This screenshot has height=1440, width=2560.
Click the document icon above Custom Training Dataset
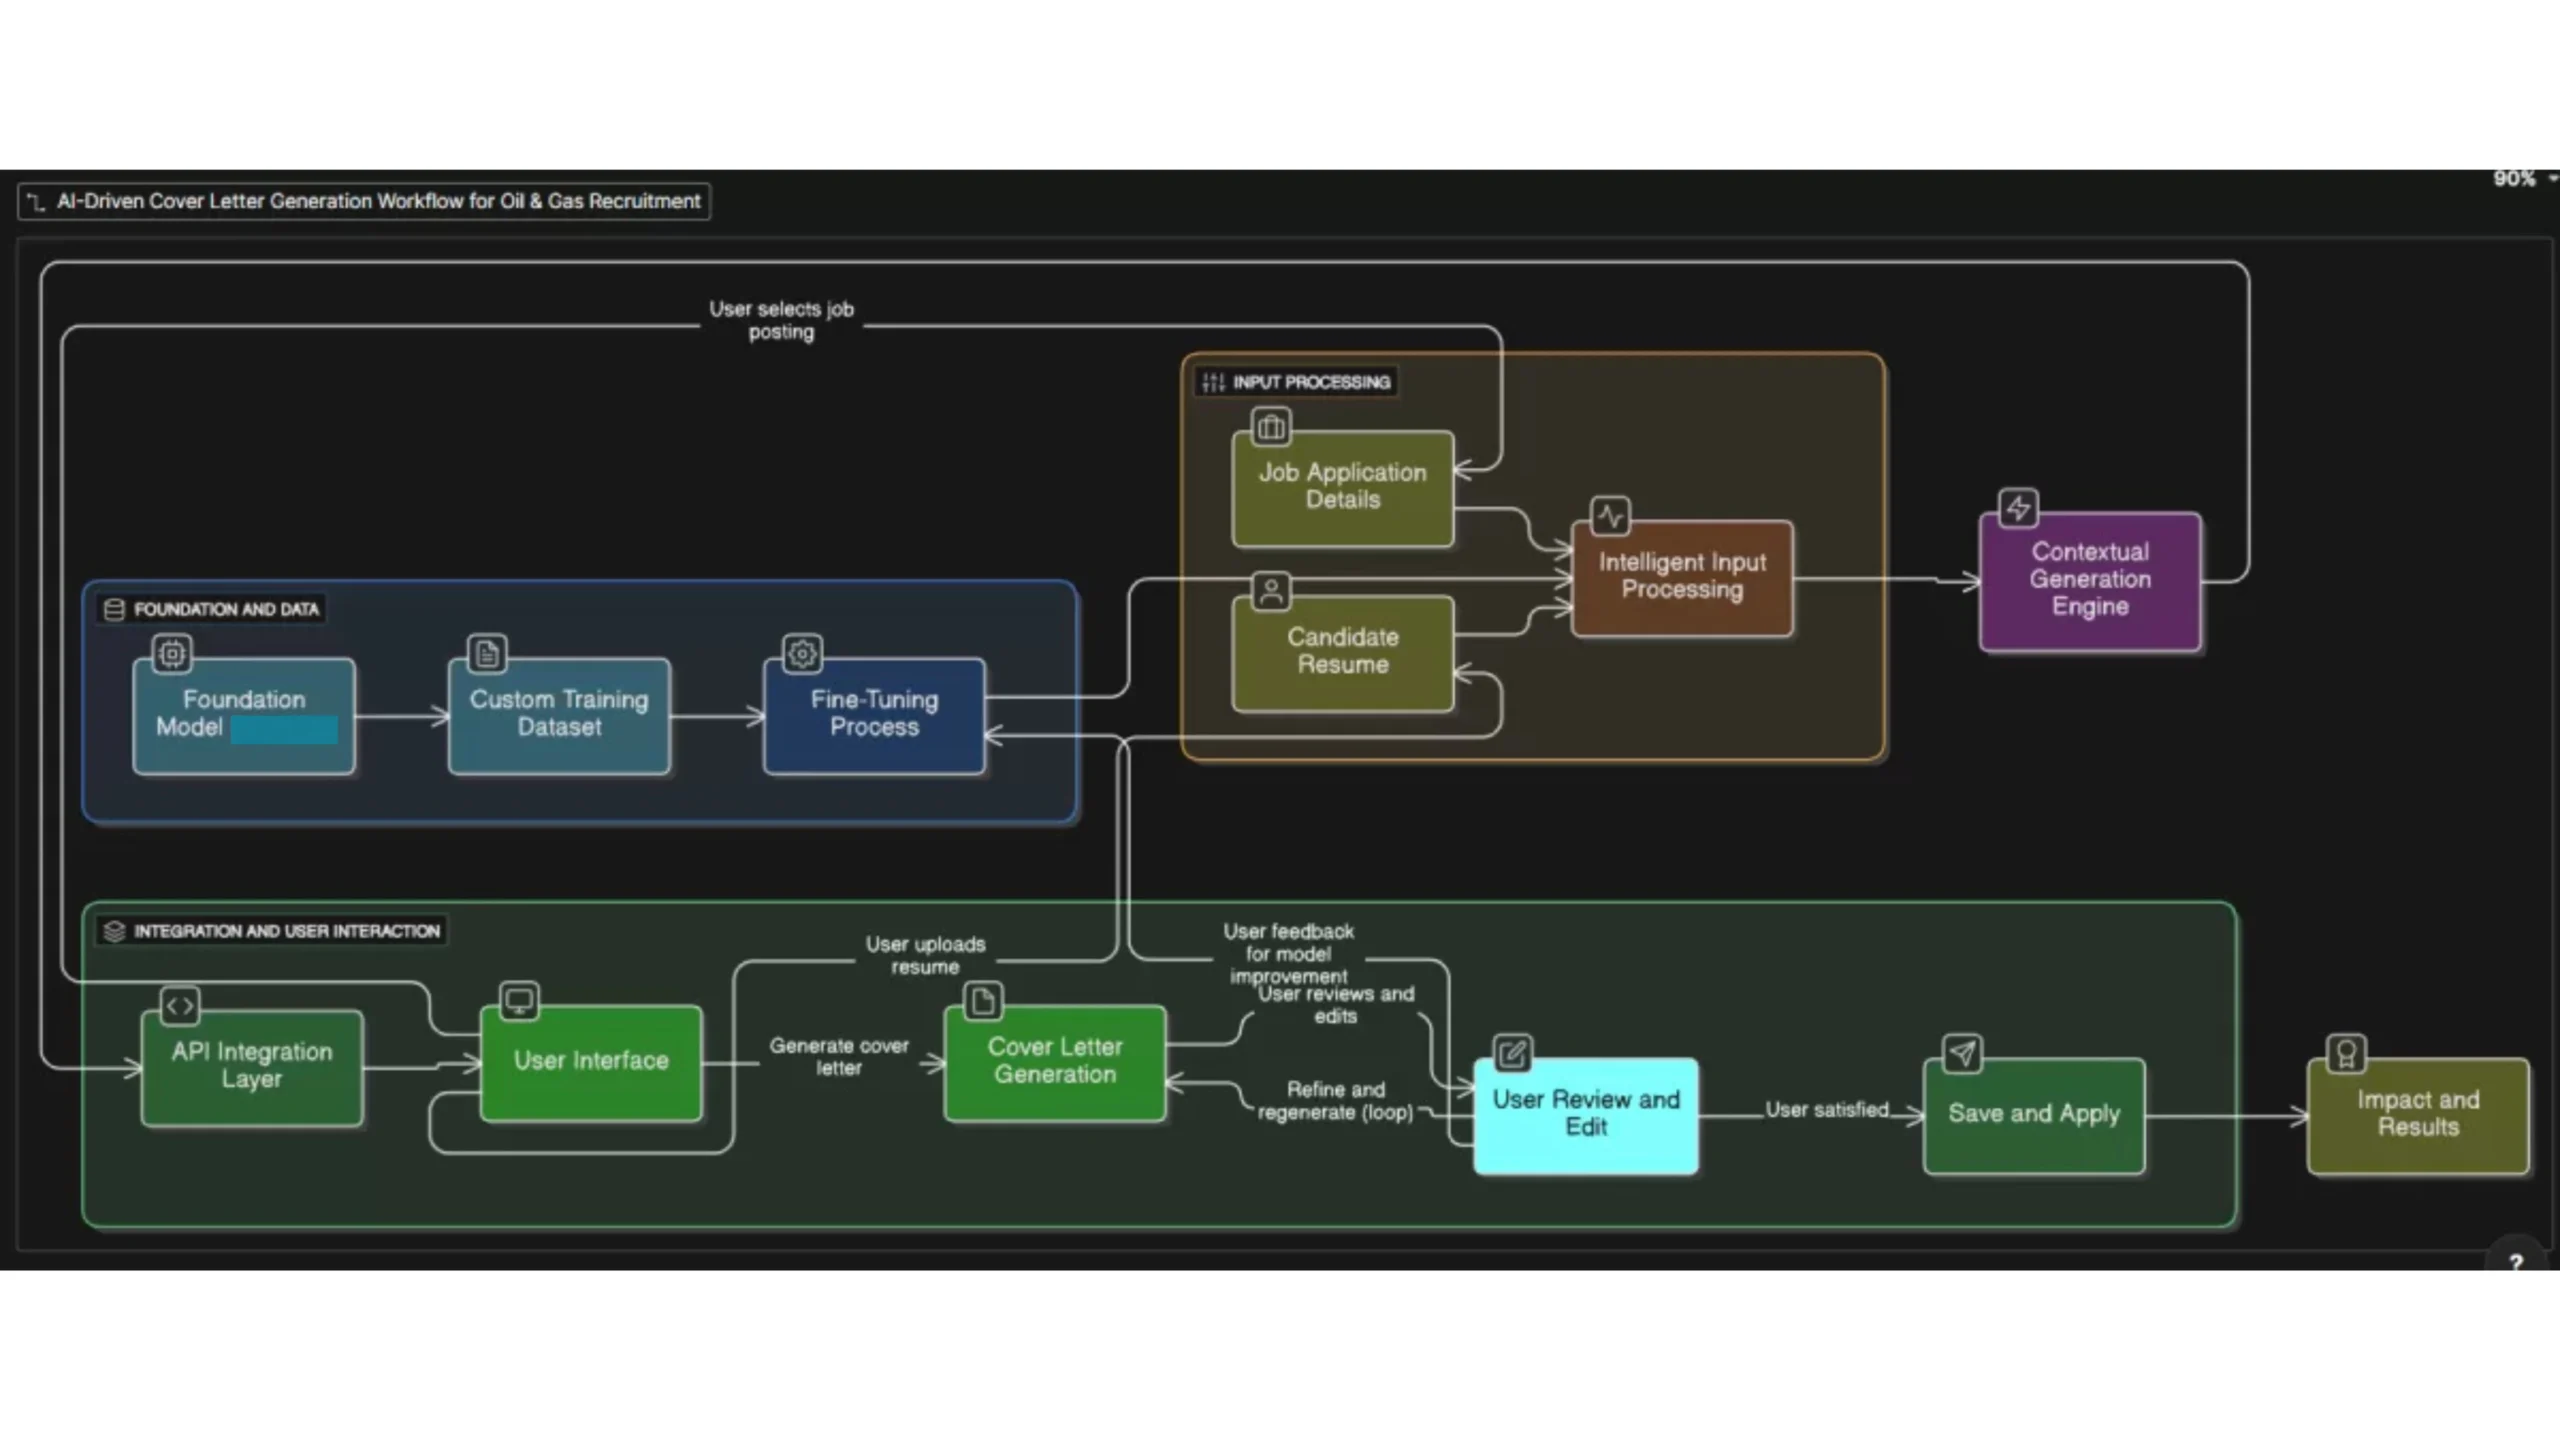click(x=487, y=654)
